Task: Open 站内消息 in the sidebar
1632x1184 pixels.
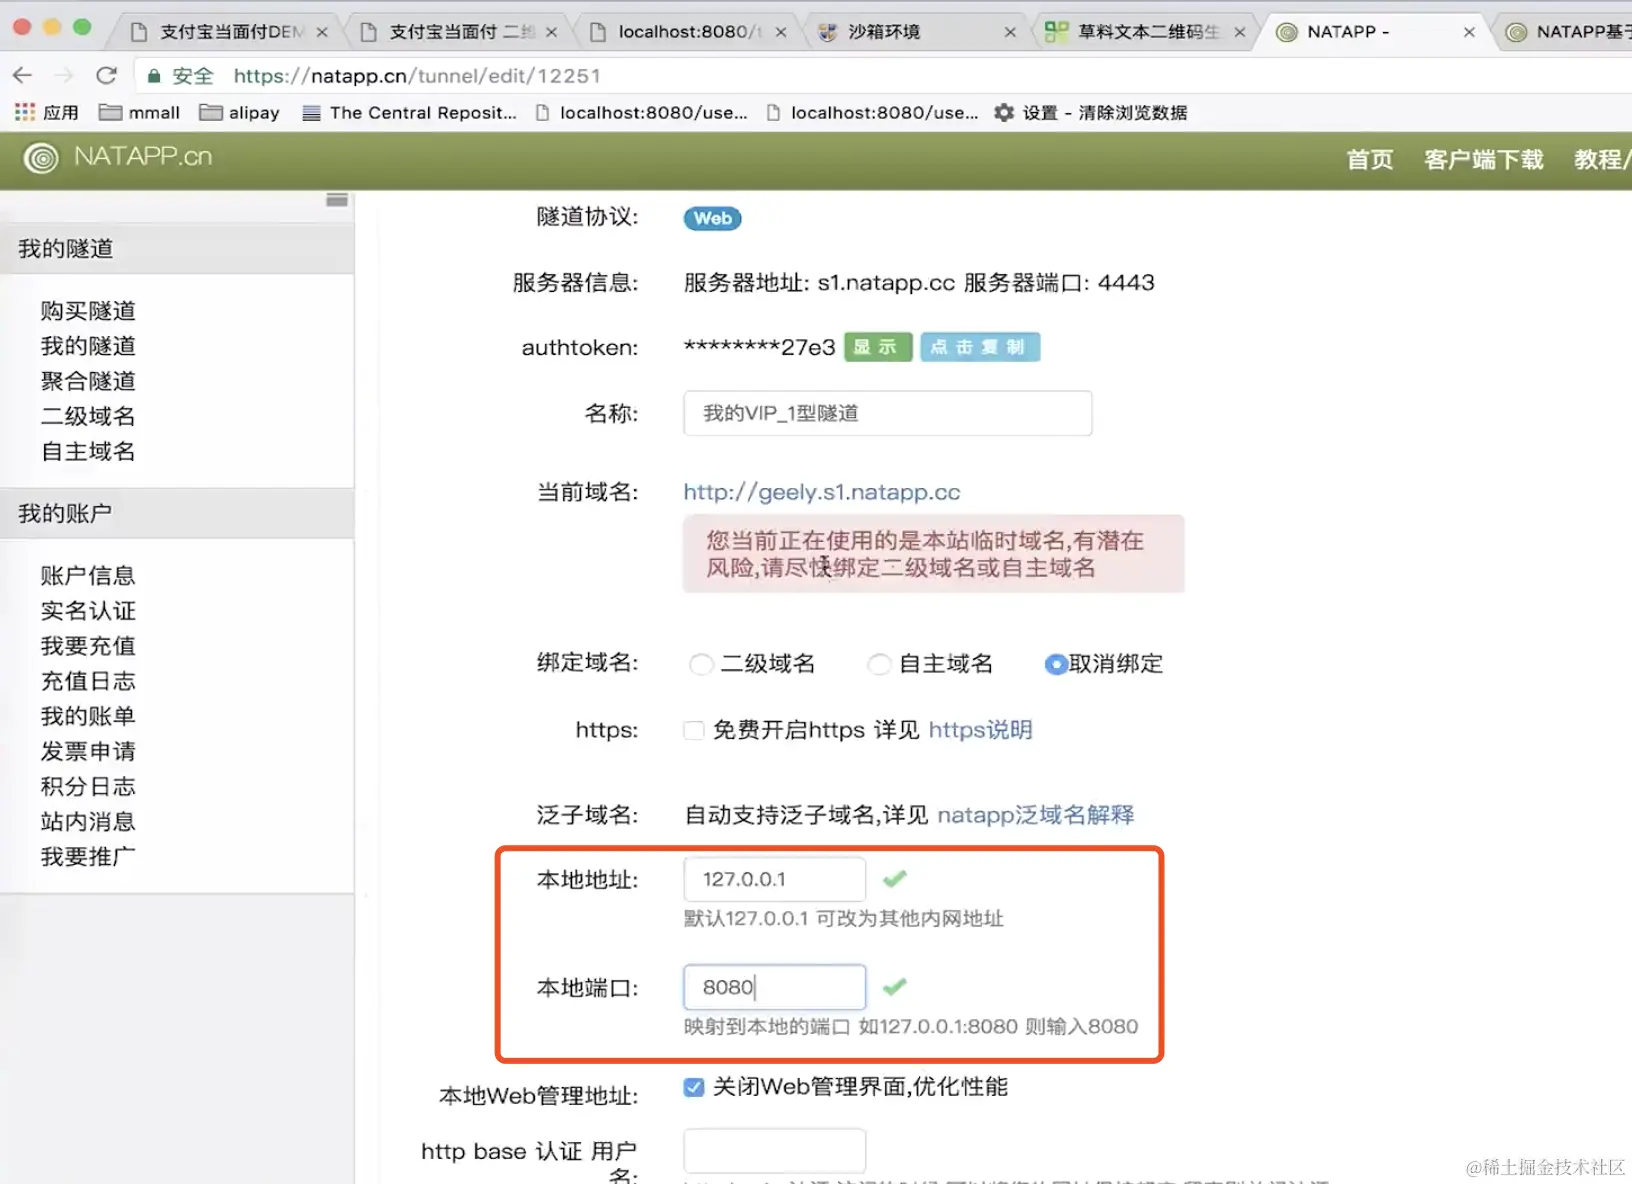Action: coord(88,821)
